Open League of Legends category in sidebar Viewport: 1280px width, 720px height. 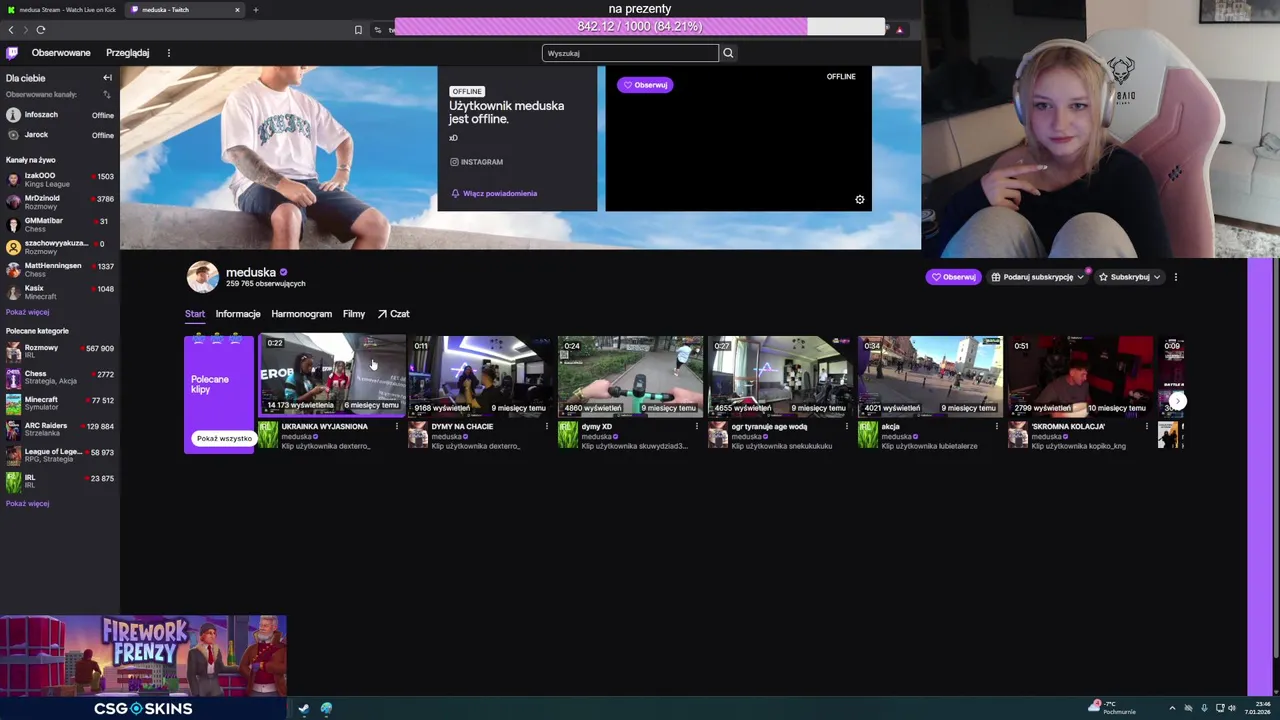pos(60,456)
